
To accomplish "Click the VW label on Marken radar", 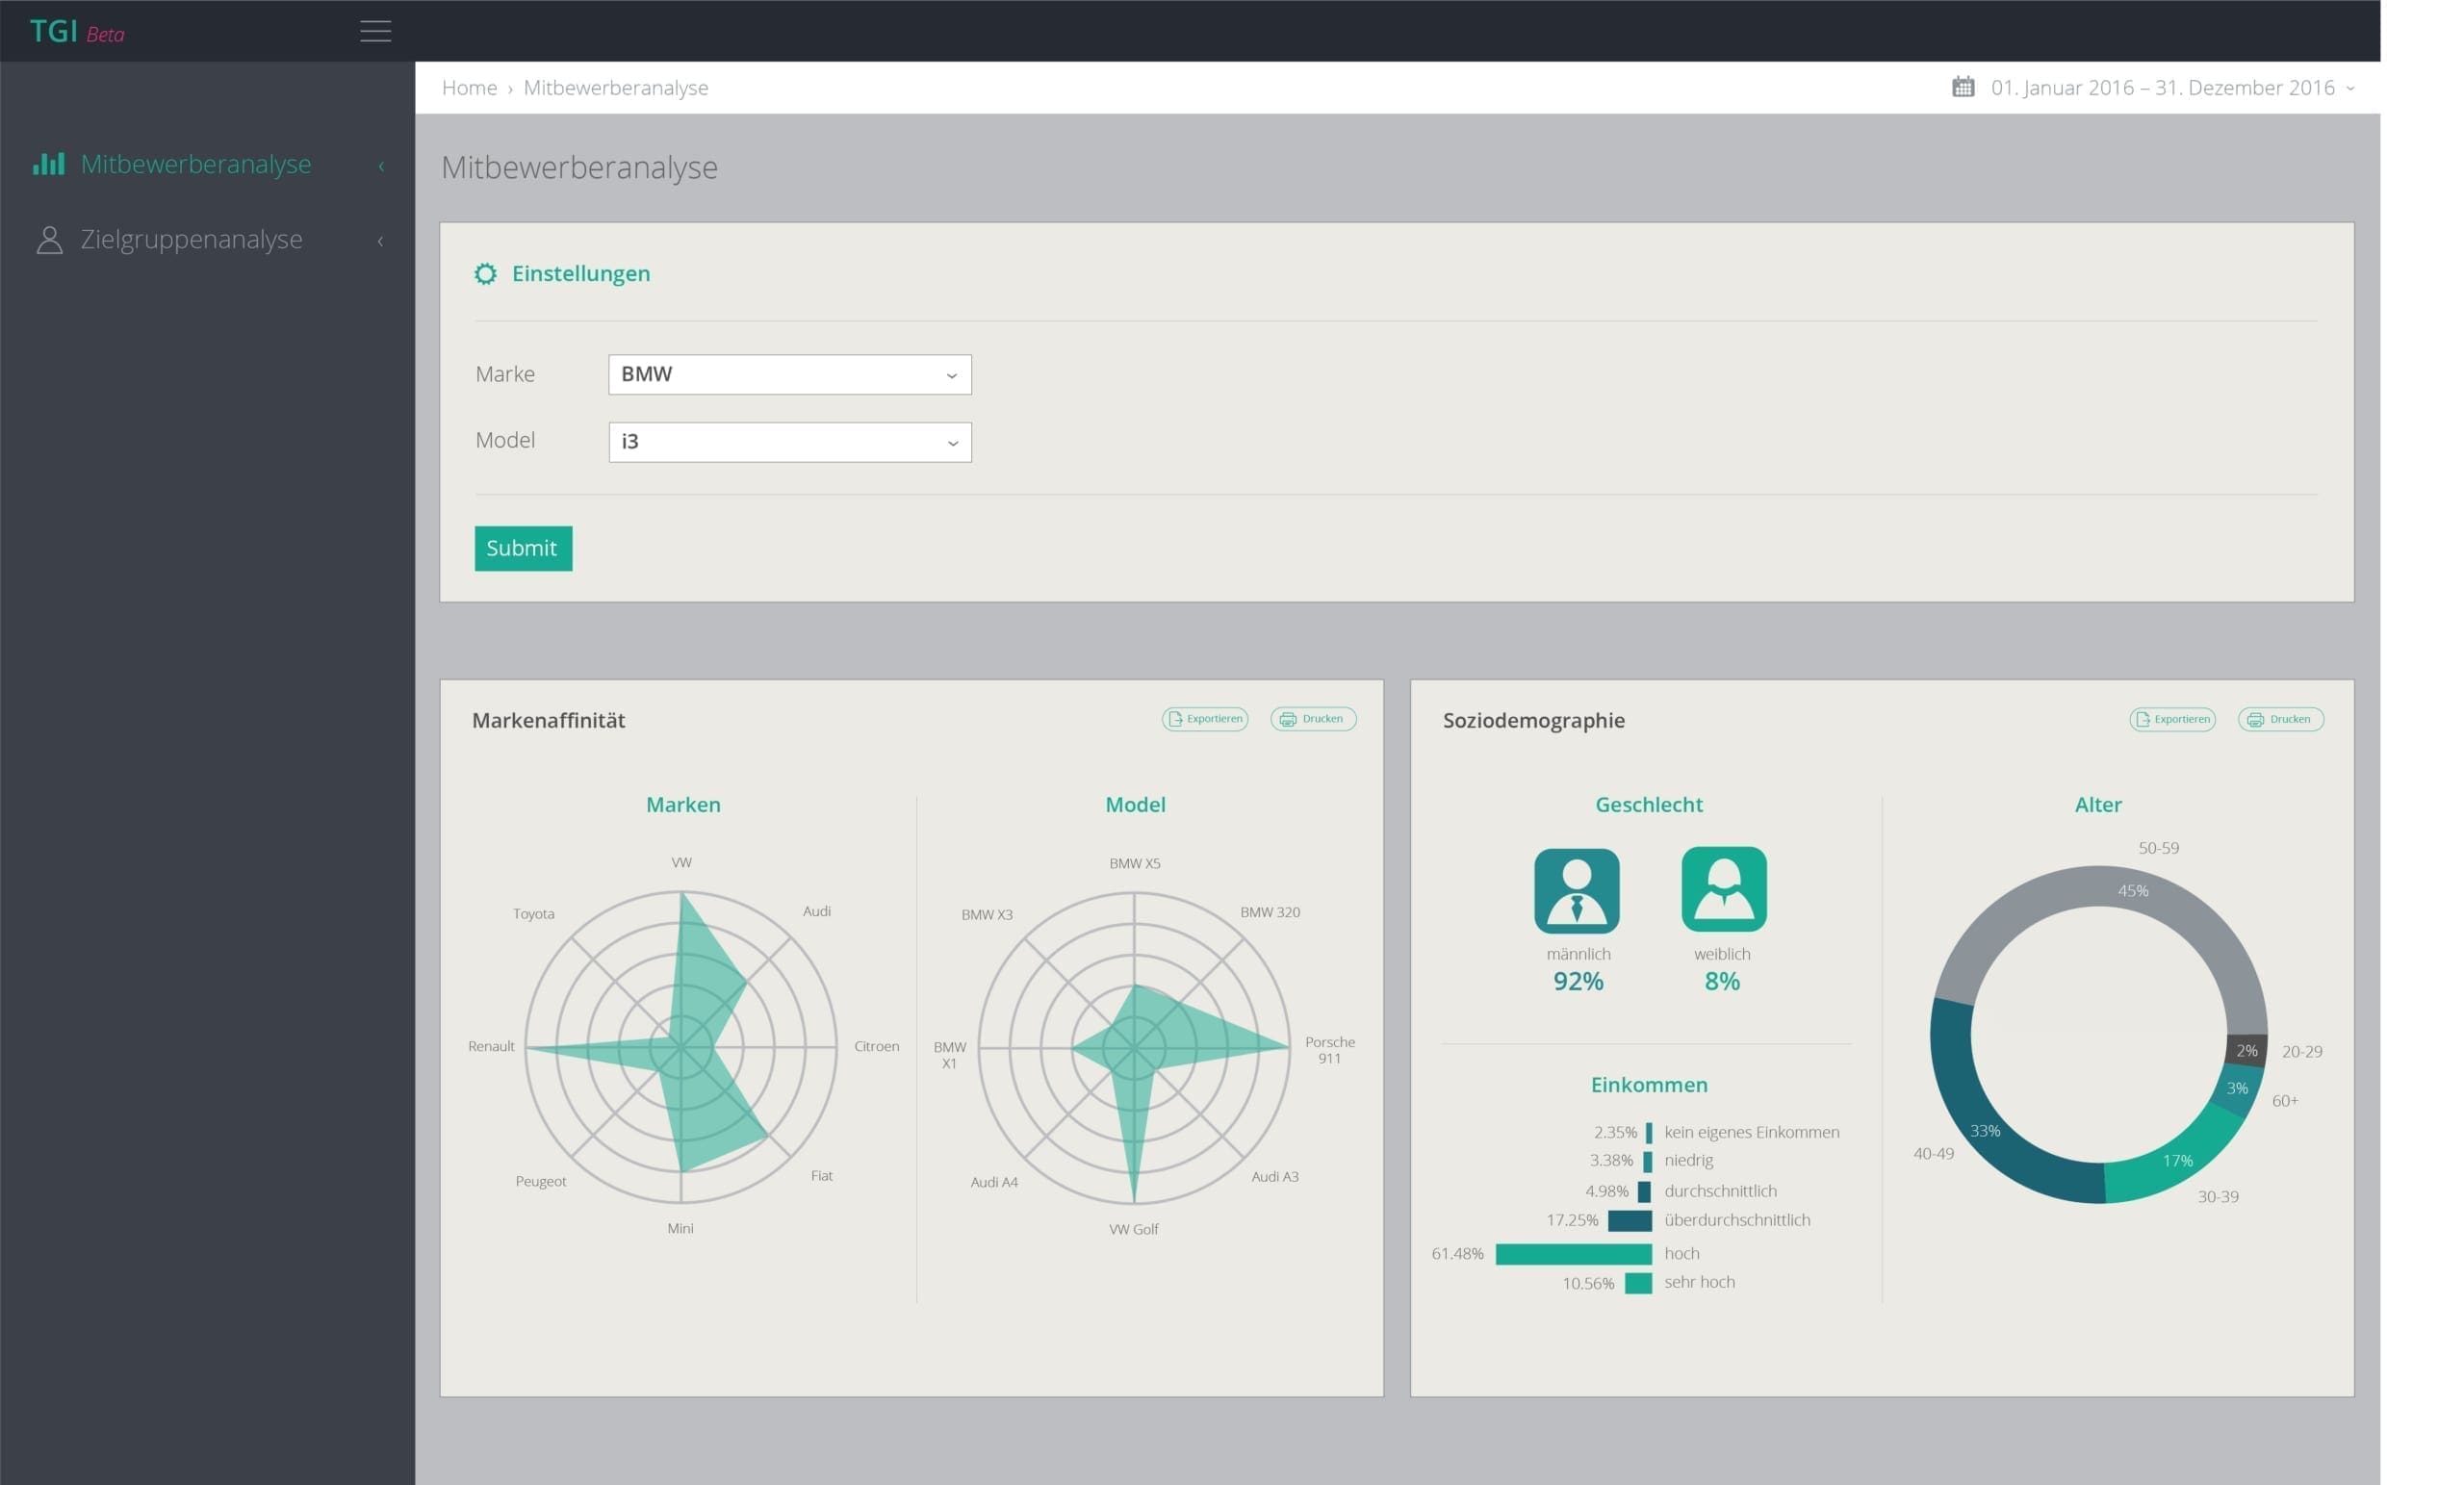I will (x=681, y=862).
